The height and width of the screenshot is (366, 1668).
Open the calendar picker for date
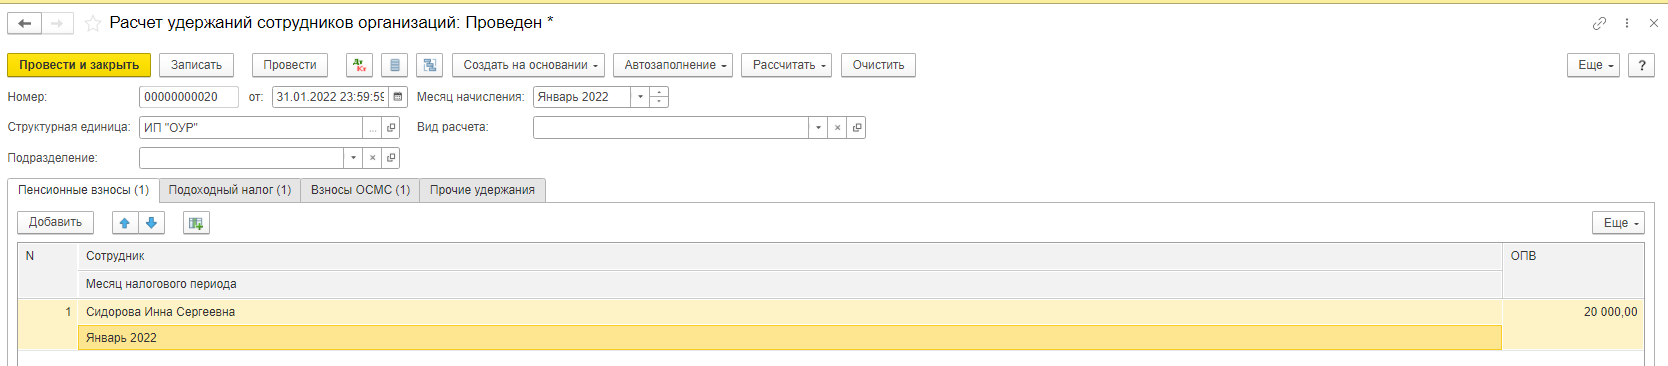pyautogui.click(x=398, y=97)
